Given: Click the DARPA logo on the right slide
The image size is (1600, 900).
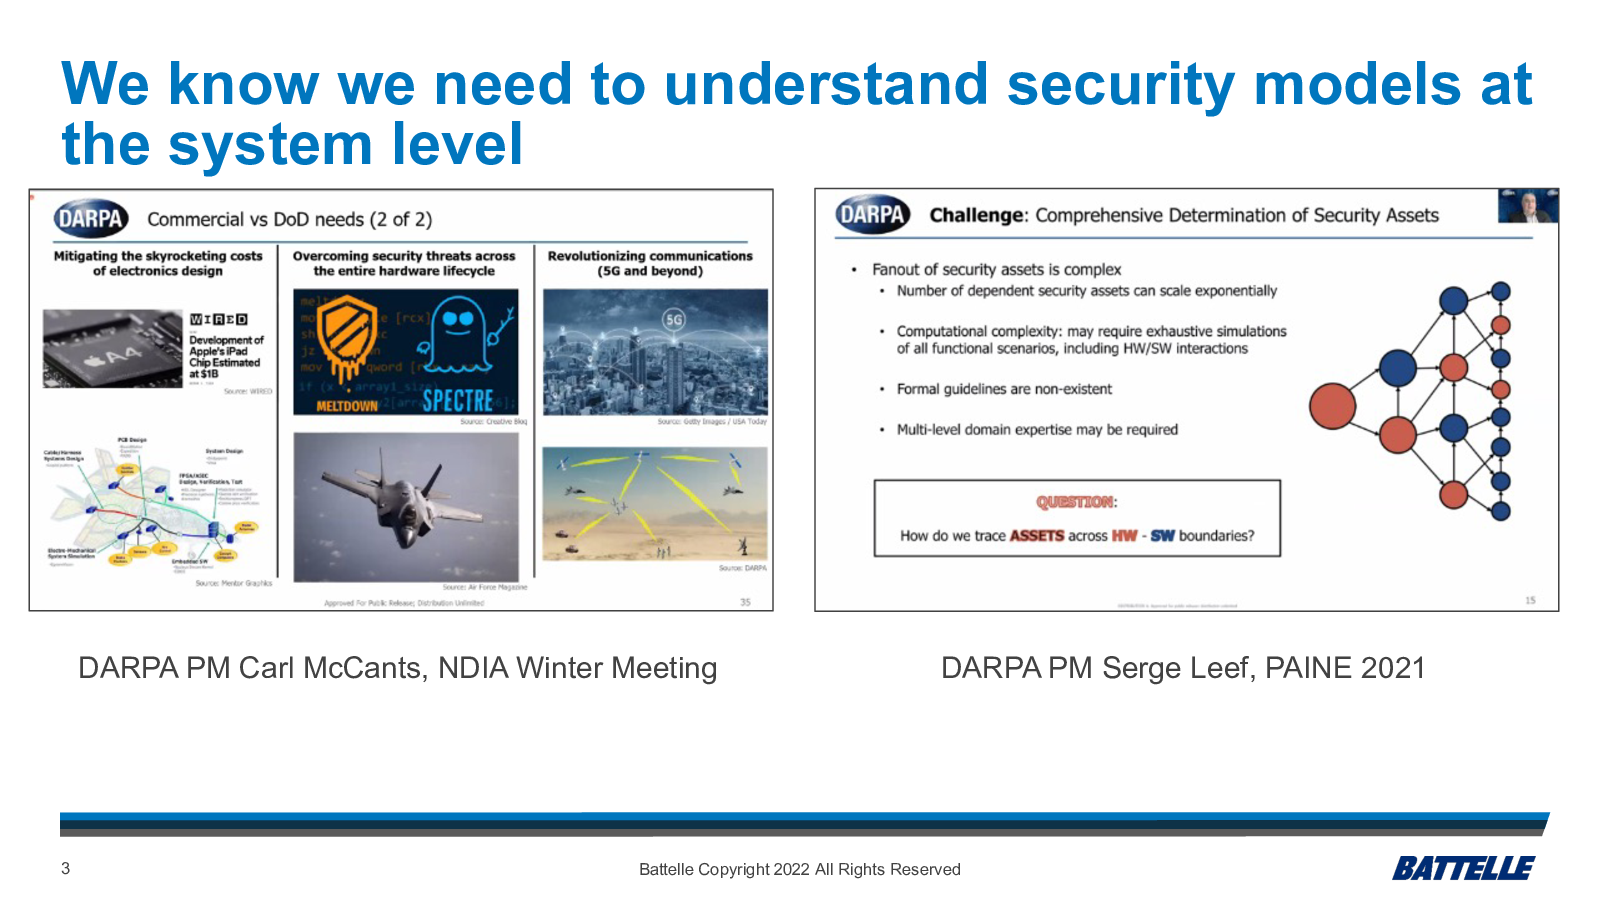Looking at the screenshot, I should (x=872, y=214).
